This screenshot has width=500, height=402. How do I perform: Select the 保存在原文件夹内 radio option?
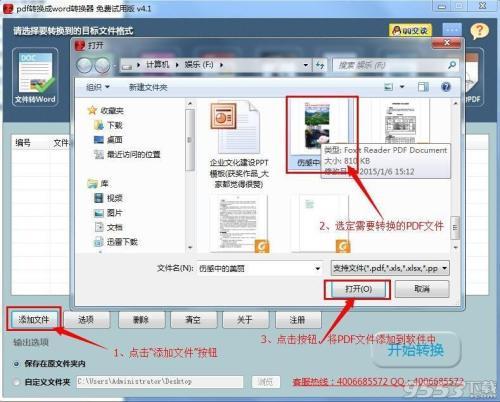[16, 364]
